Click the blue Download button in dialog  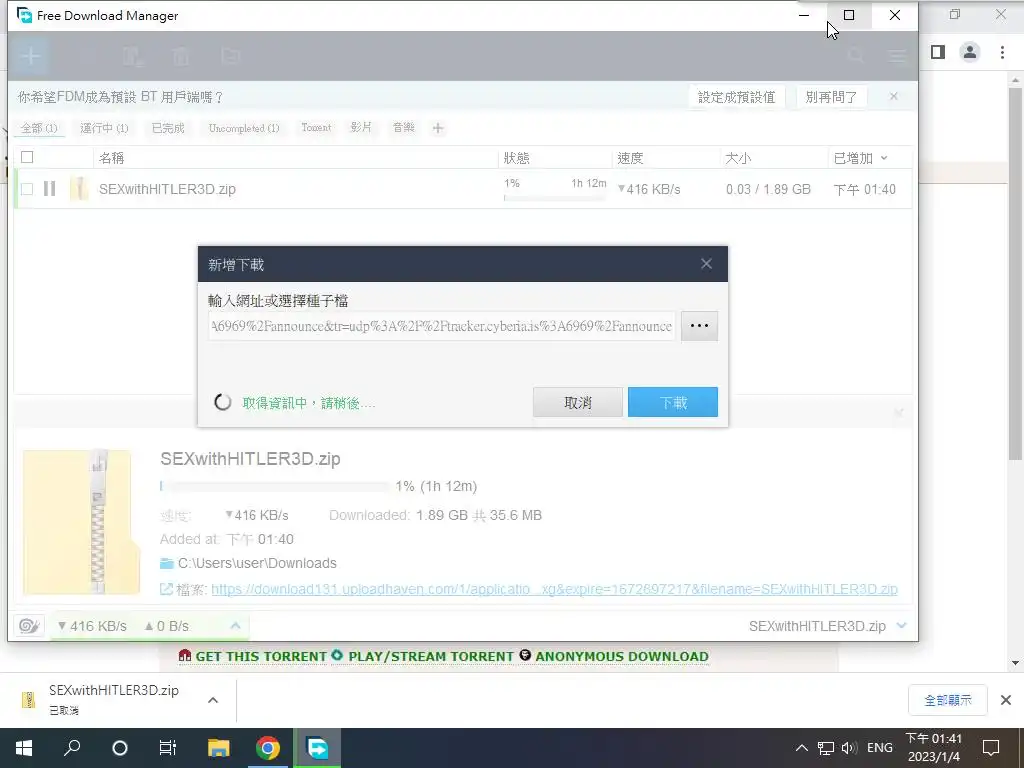click(x=673, y=402)
